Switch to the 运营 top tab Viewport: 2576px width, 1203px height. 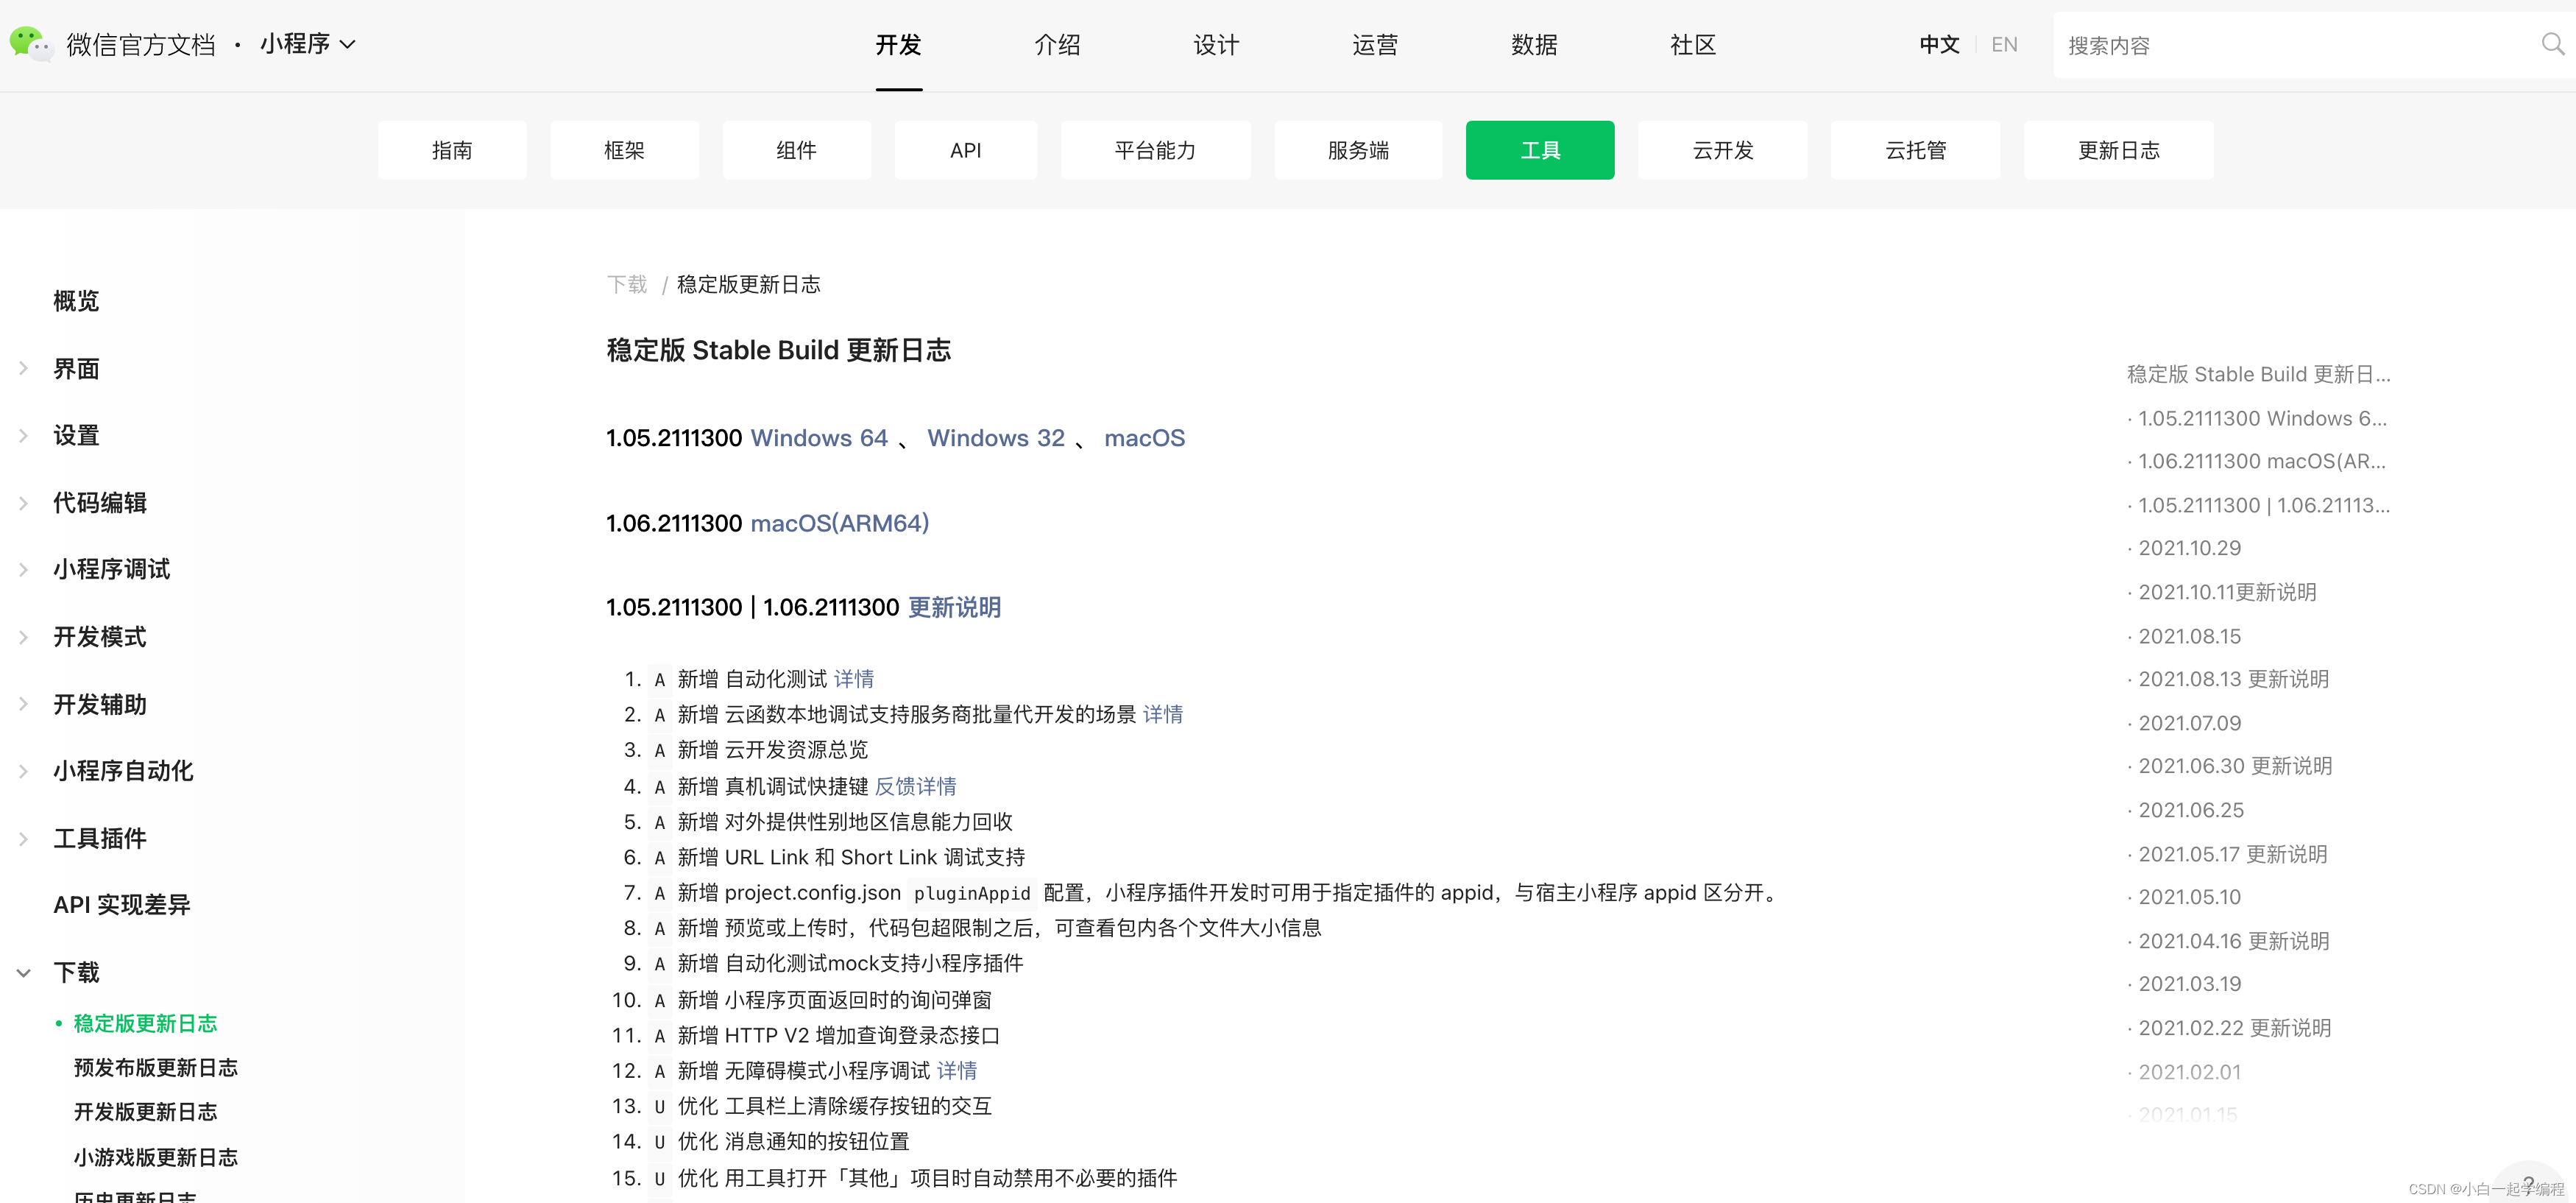1375,45
